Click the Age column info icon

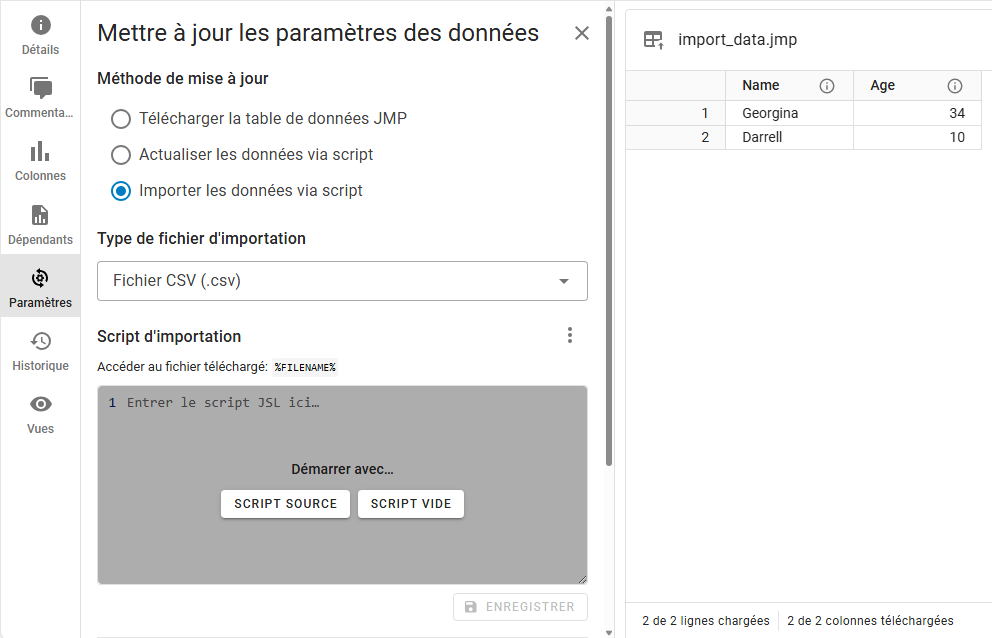click(x=955, y=86)
